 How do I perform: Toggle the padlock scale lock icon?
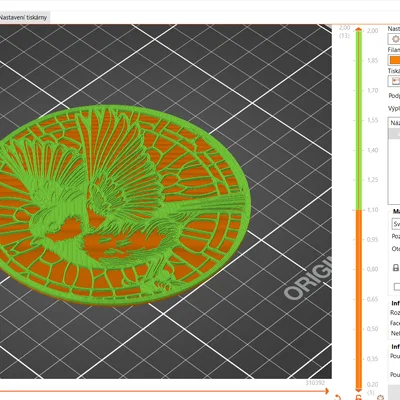pyautogui.click(x=396, y=267)
